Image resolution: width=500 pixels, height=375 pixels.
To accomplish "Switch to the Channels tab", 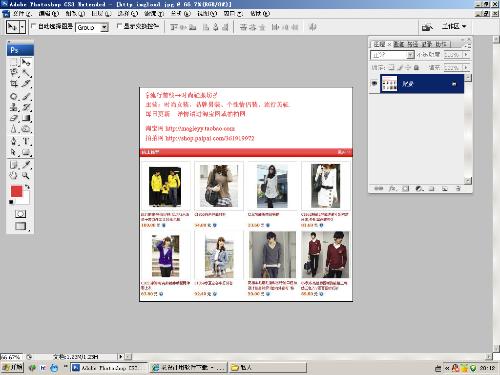I will 399,44.
